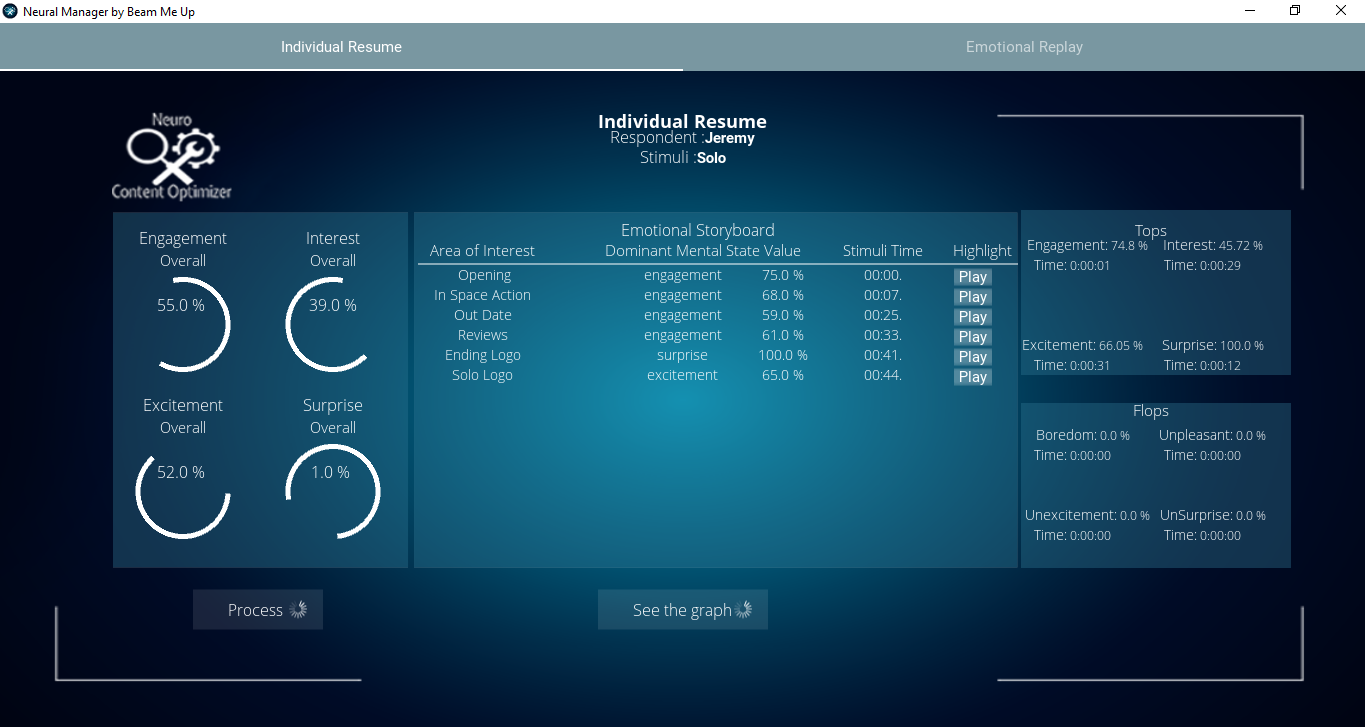Click the top Engagement 74.8 % entry

[1087, 245]
